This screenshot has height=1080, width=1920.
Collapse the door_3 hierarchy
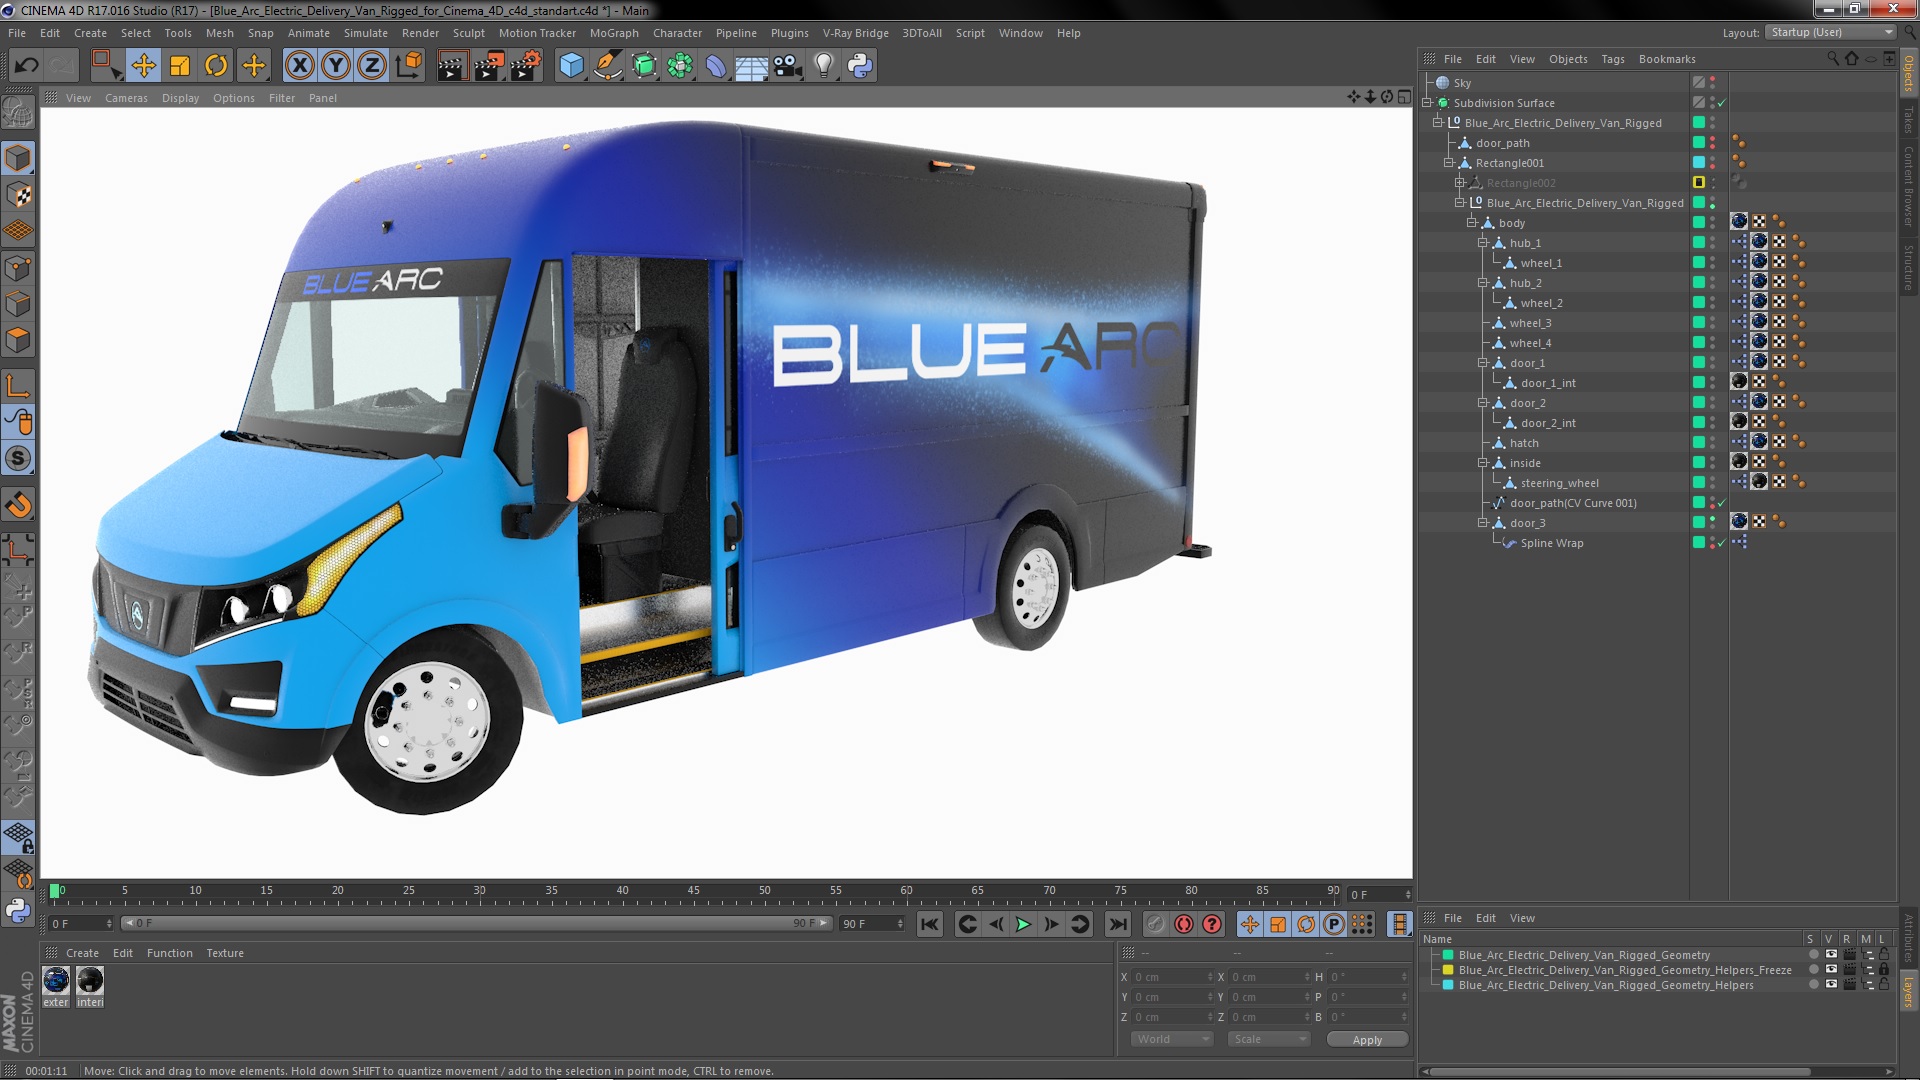[x=1483, y=523]
